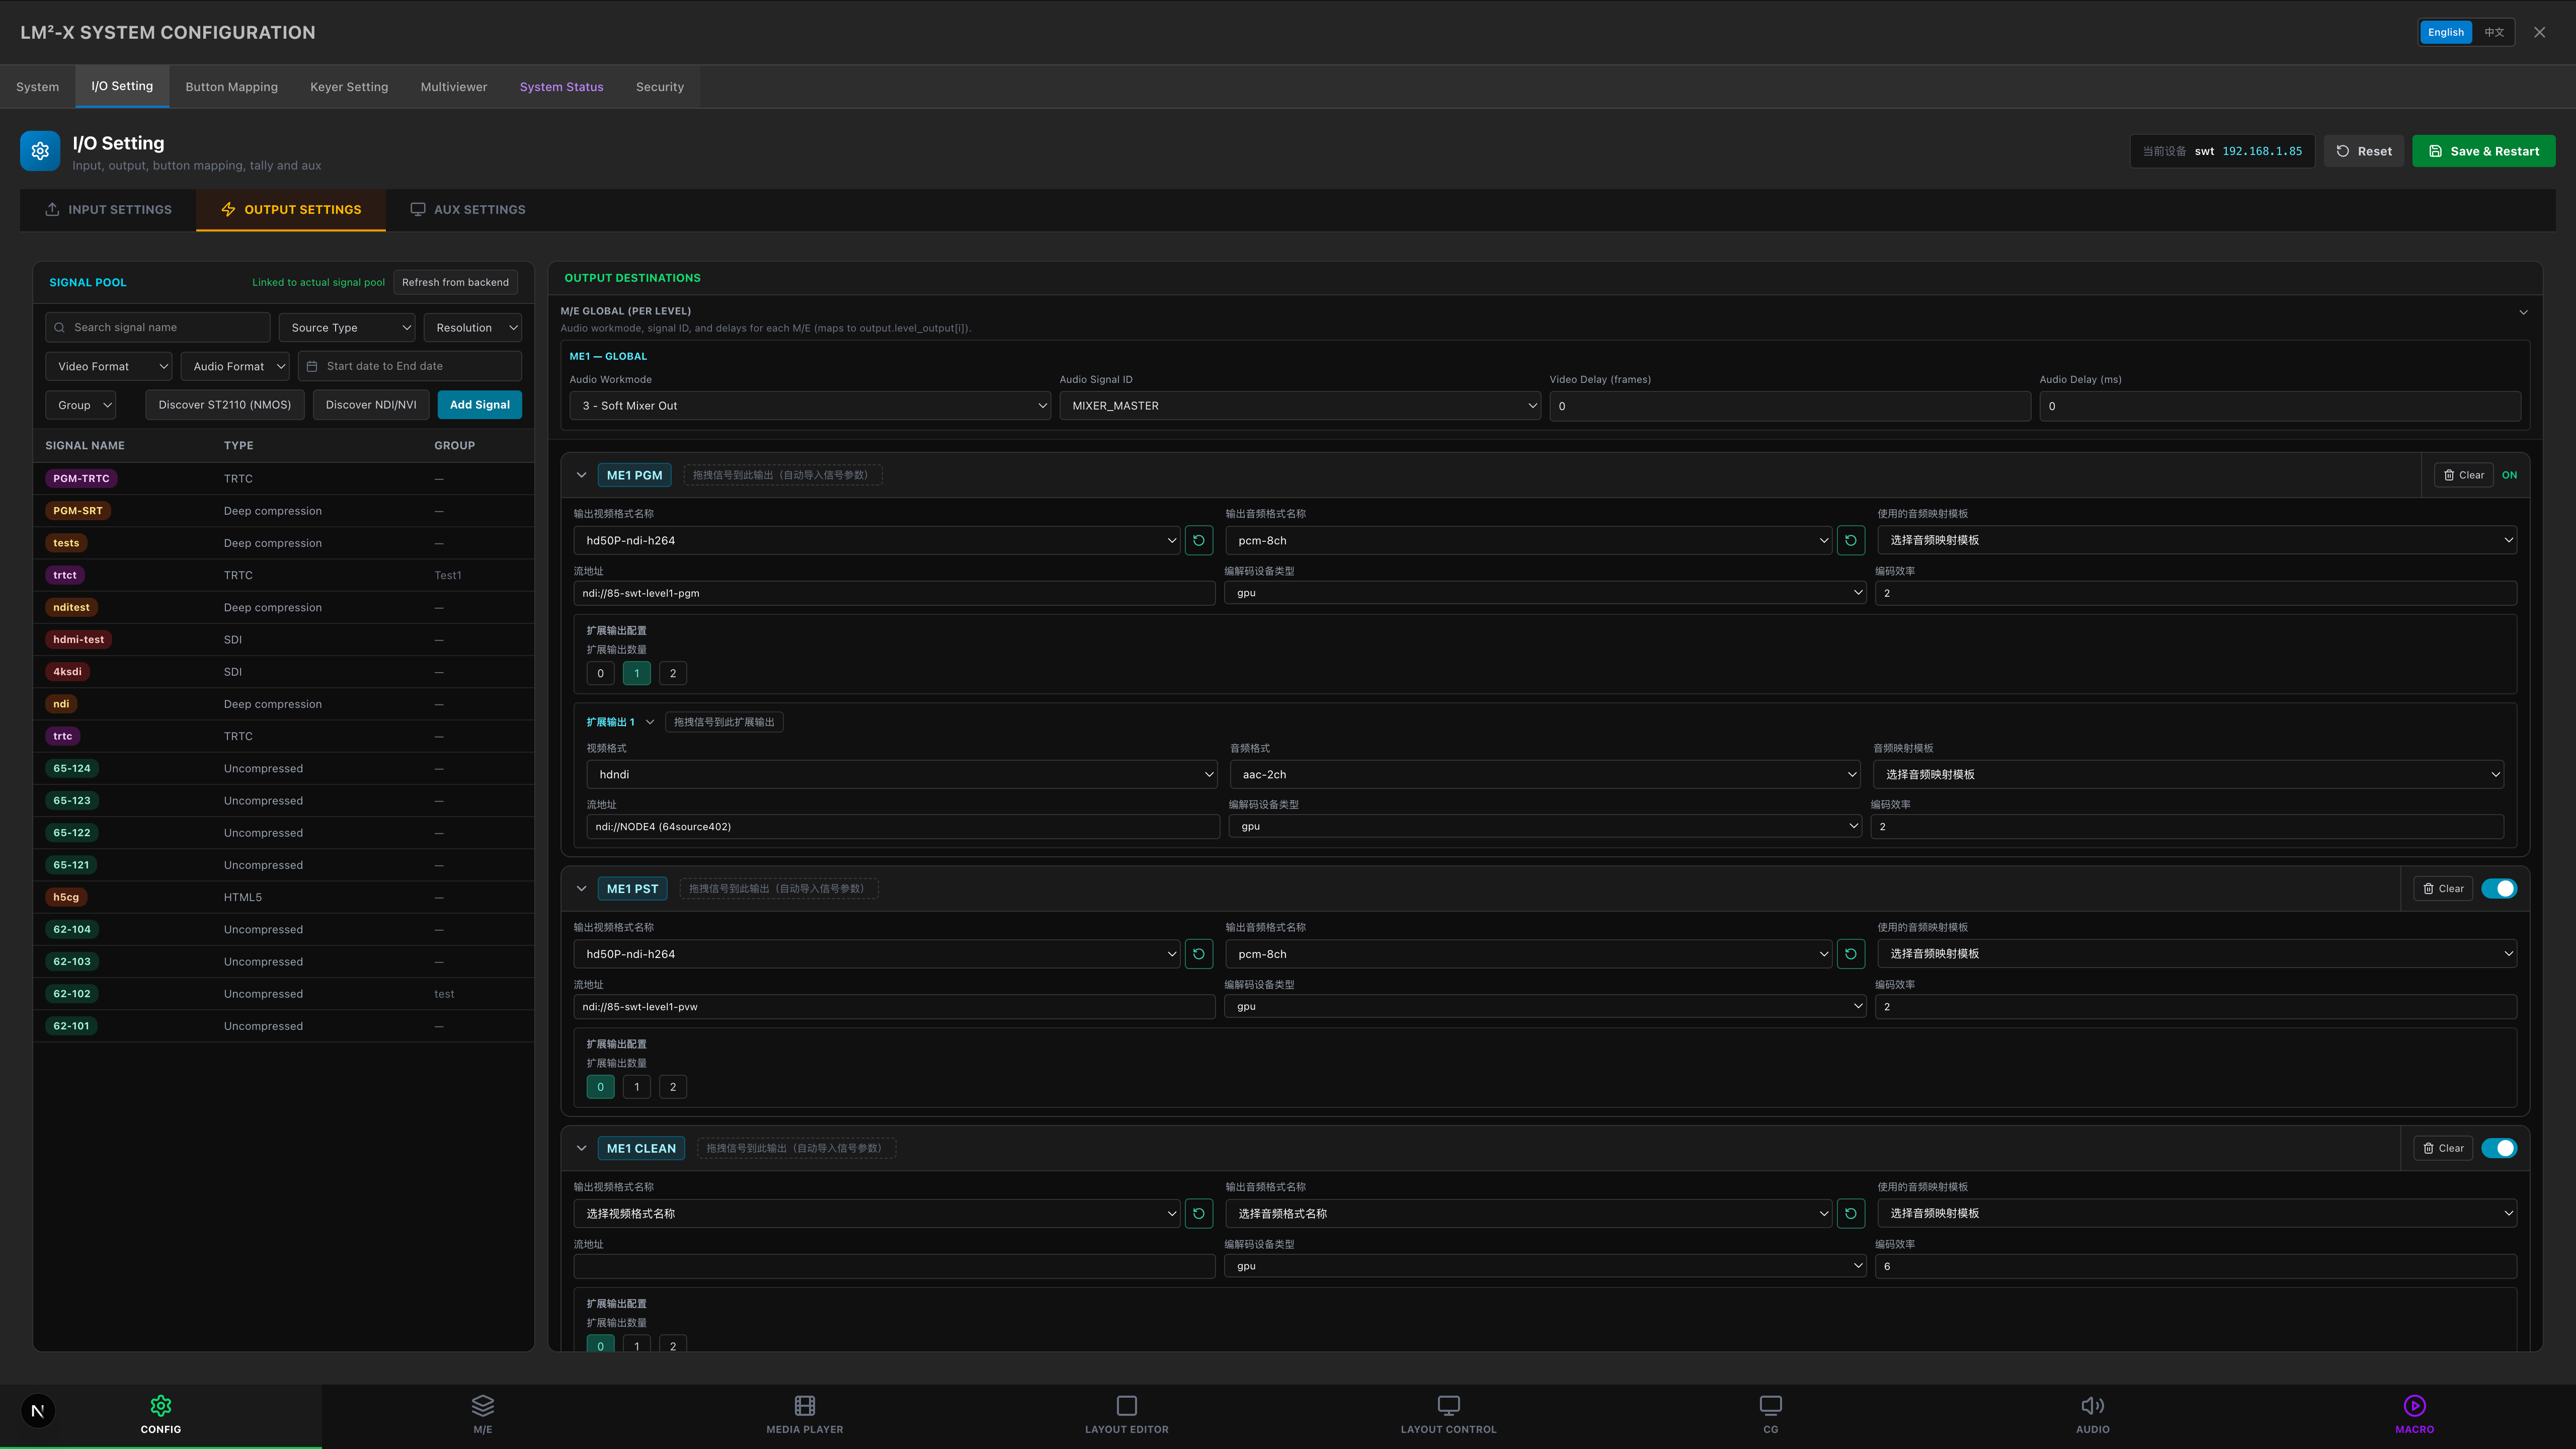Refresh ME1 PGM audio format list
This screenshot has width=2576, height=1449.
[1850, 540]
